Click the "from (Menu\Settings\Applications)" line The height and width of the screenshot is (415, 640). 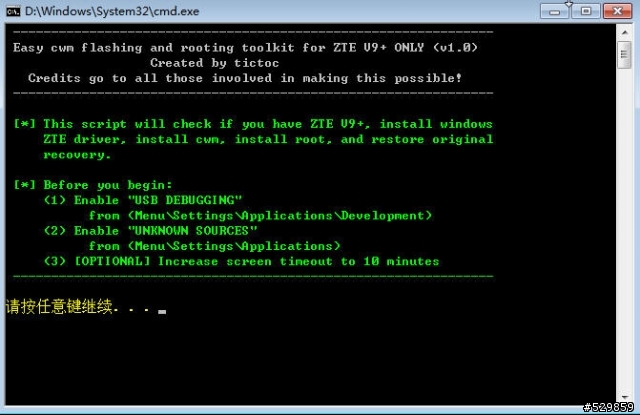coord(215,246)
